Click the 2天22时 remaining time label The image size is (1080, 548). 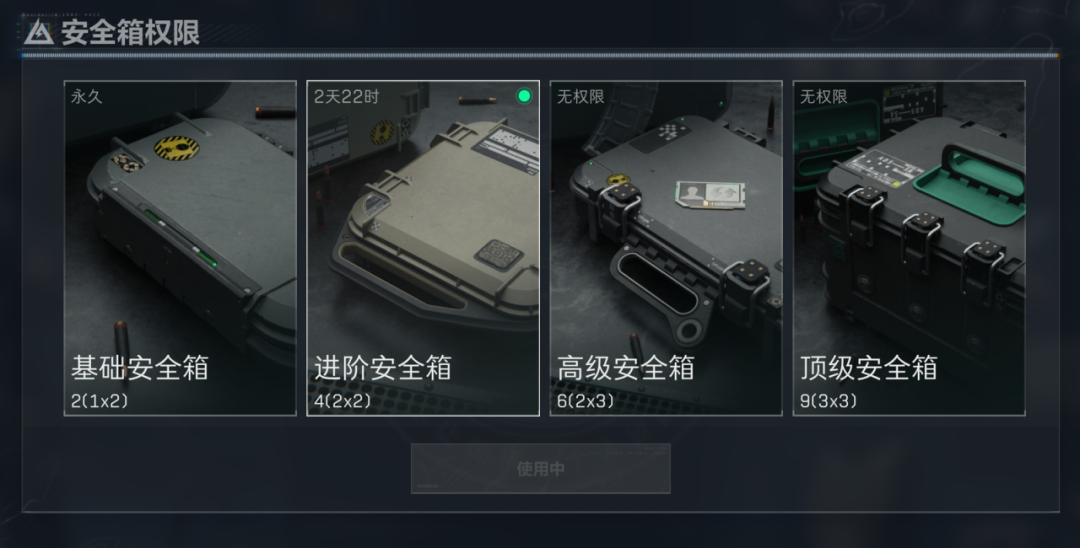tap(346, 96)
